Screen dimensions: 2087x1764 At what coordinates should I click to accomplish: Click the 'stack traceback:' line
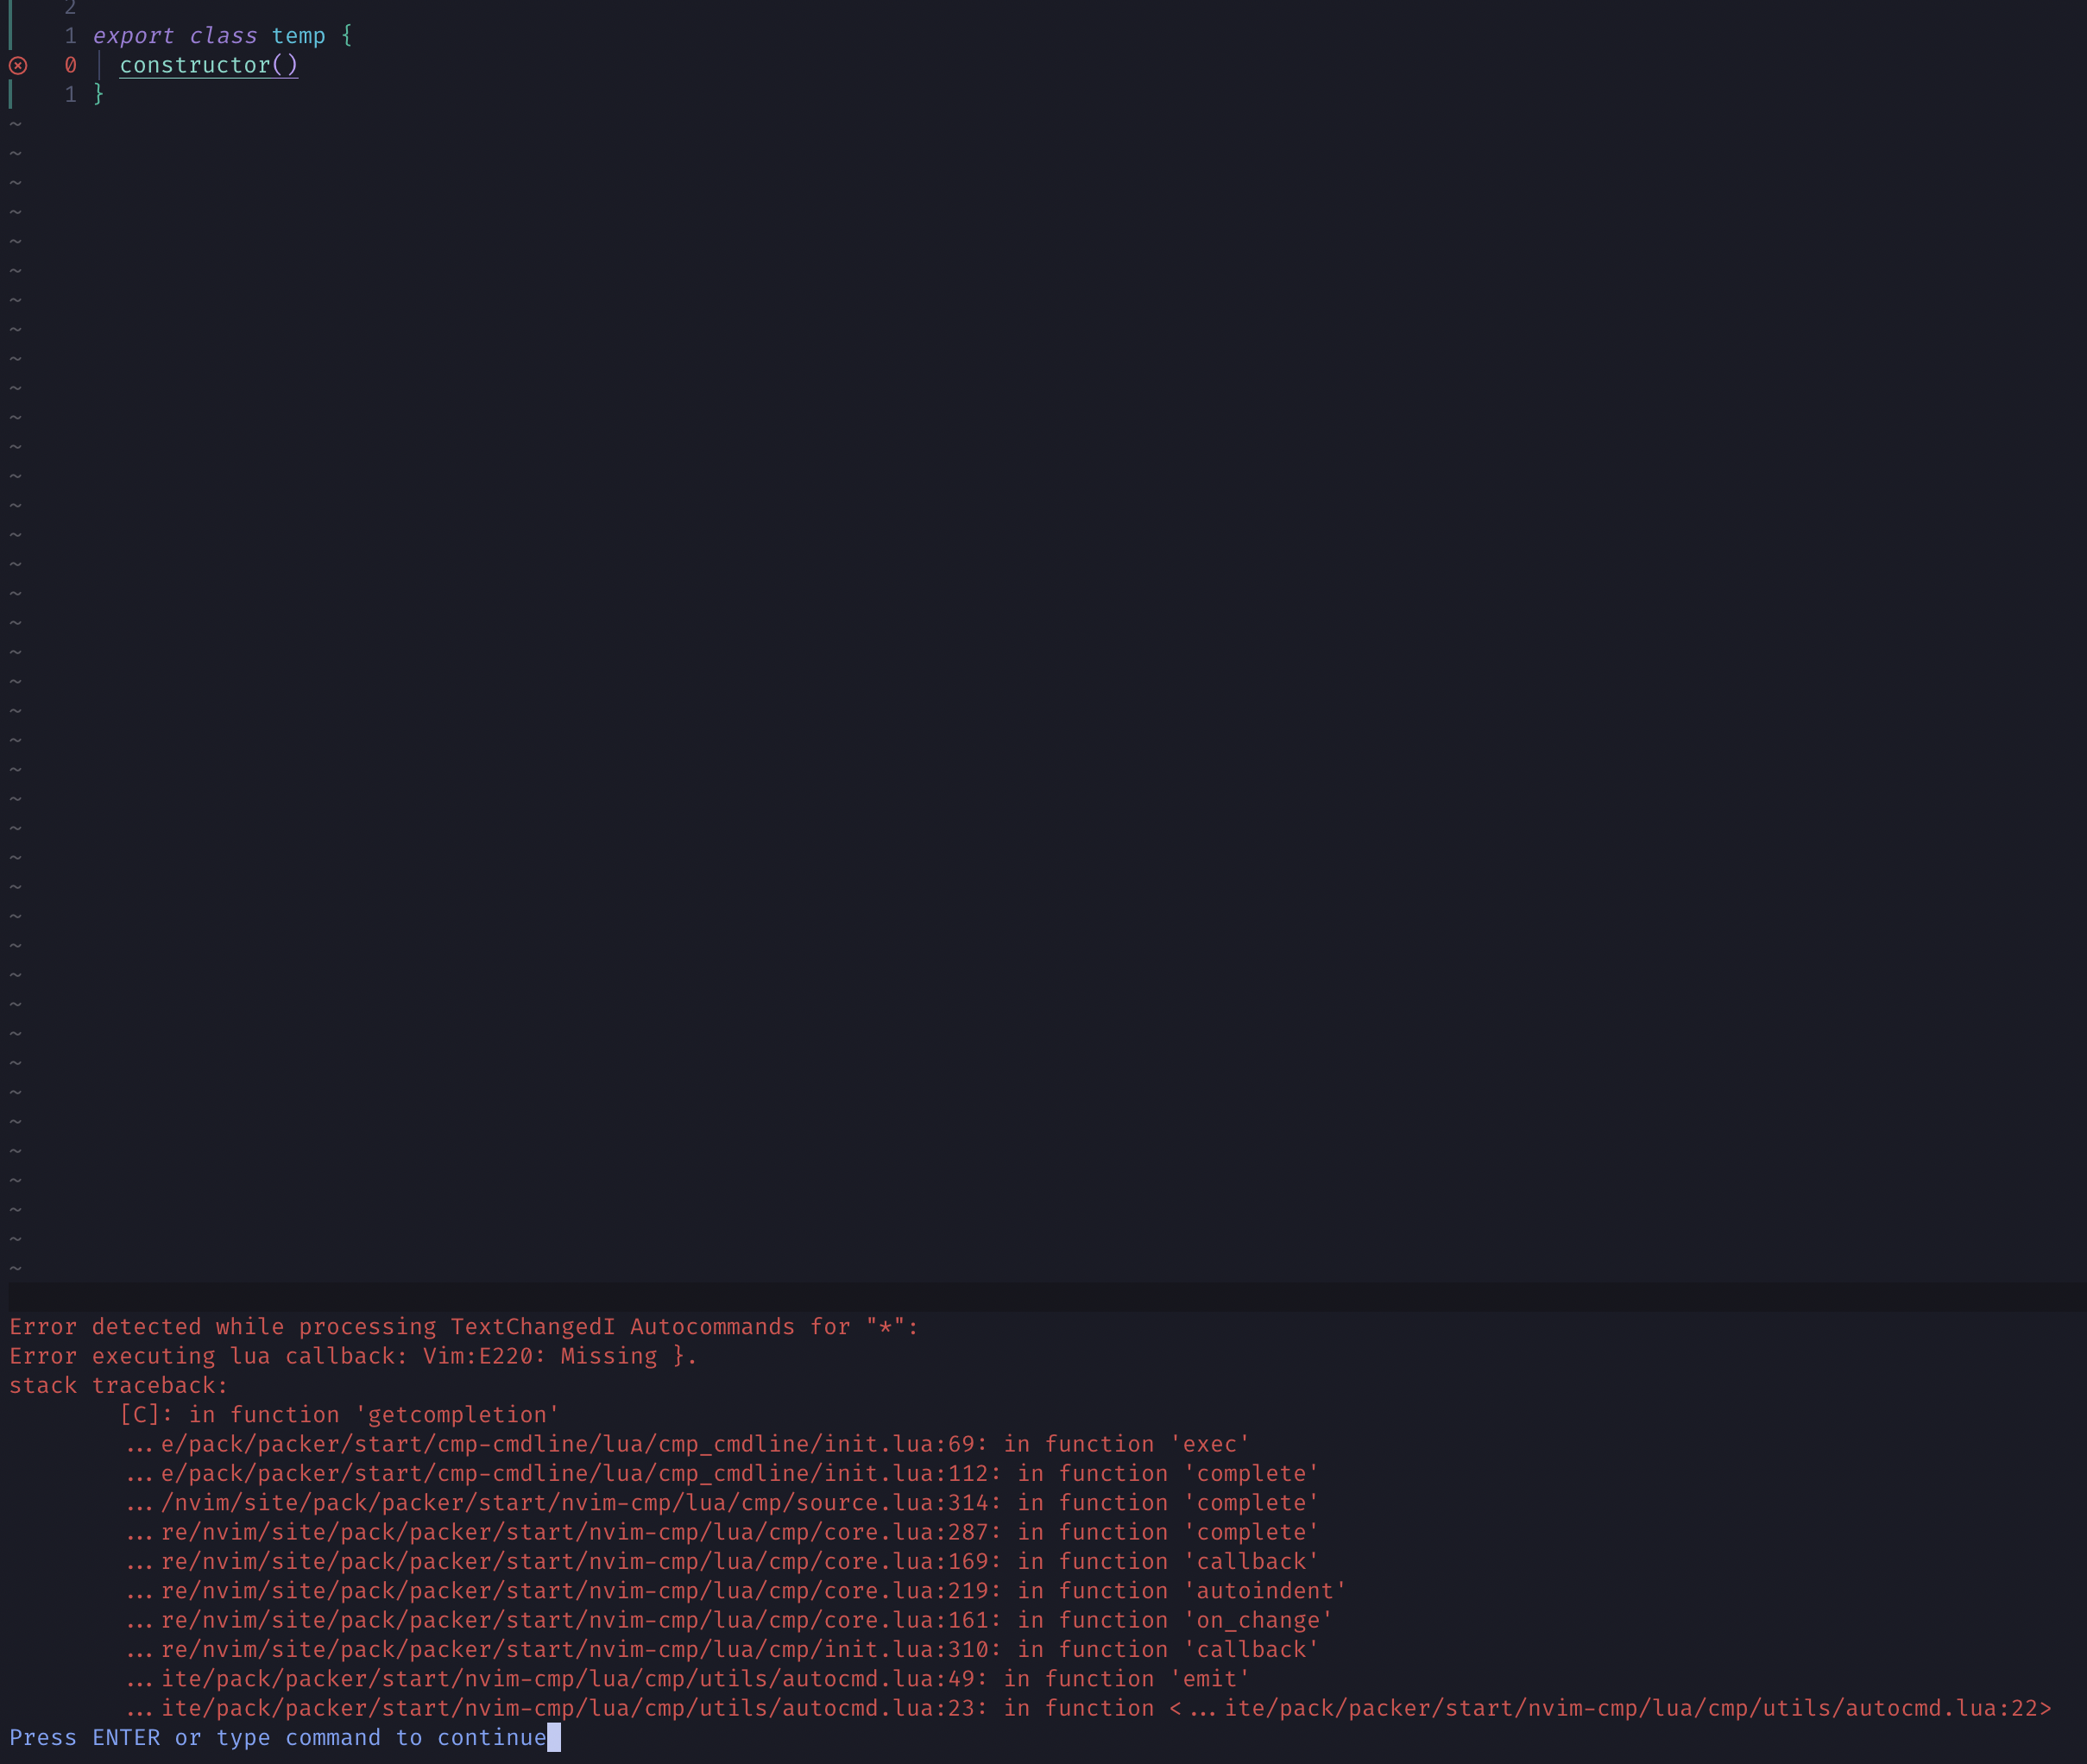(x=119, y=1385)
